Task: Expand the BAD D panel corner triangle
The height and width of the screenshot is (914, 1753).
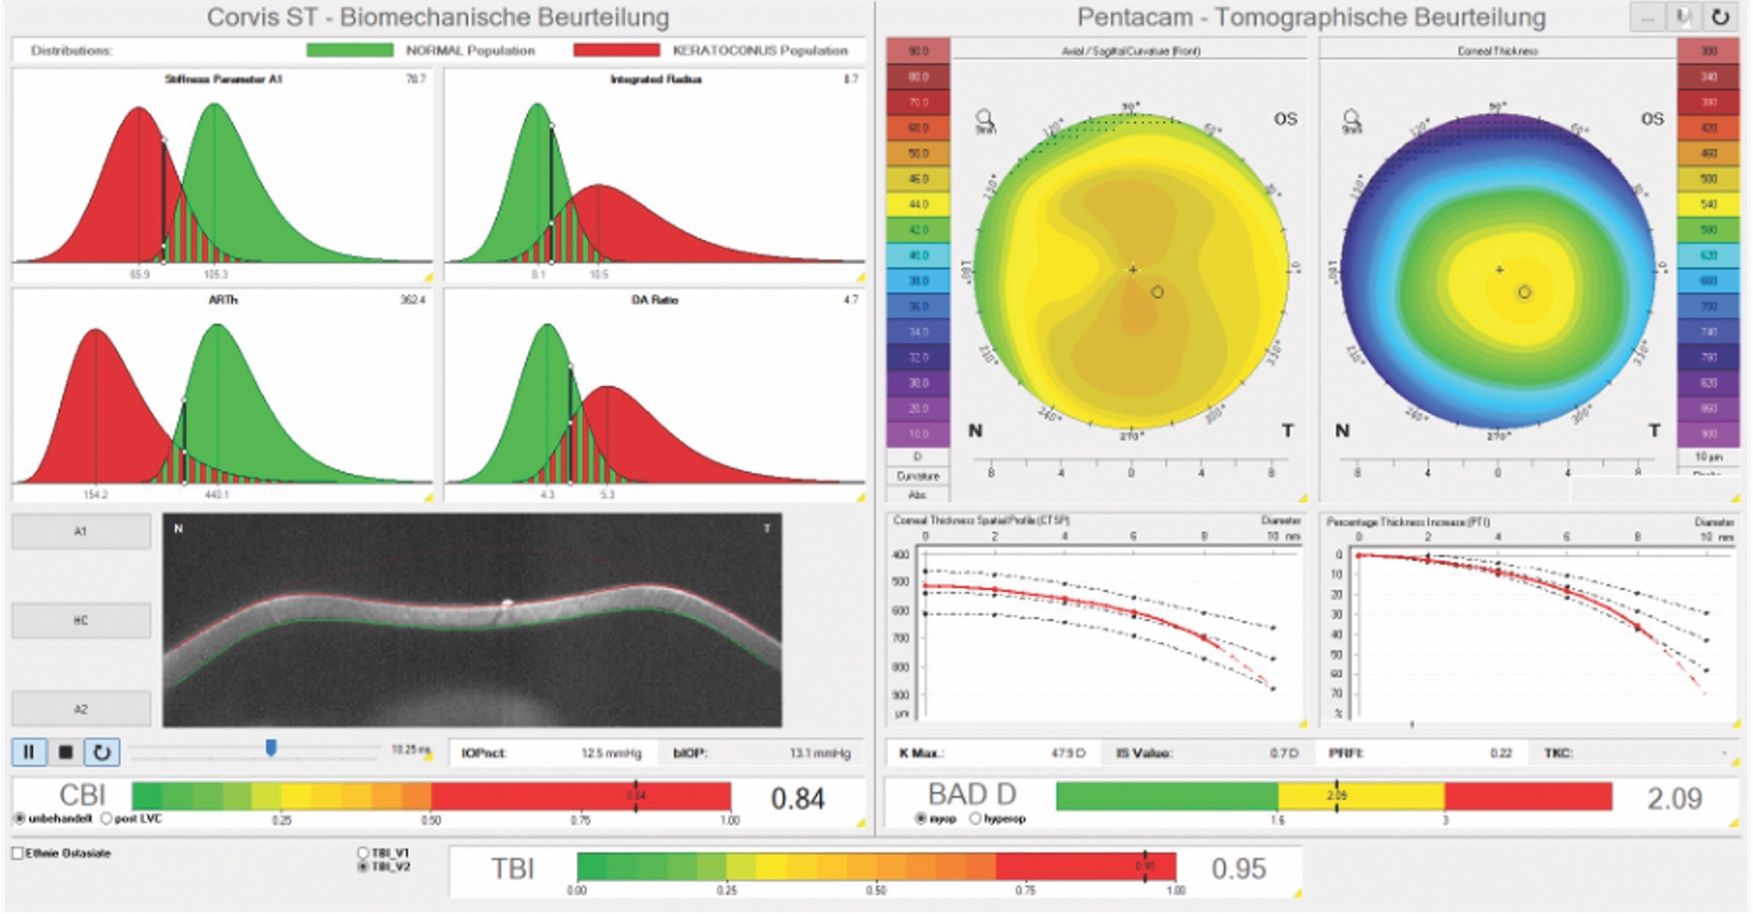Action: (x=1735, y=823)
